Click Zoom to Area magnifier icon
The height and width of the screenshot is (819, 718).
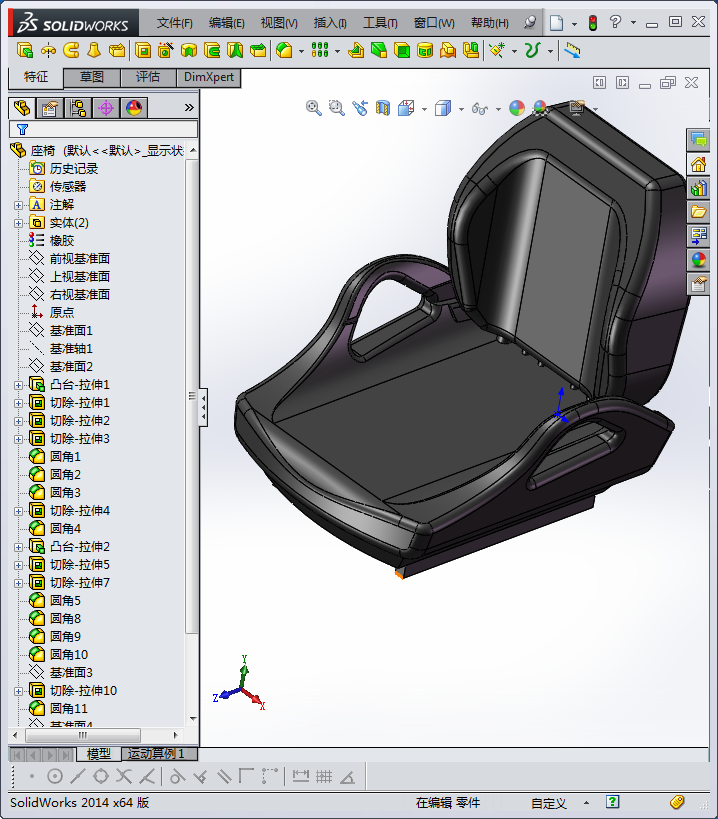(x=337, y=108)
